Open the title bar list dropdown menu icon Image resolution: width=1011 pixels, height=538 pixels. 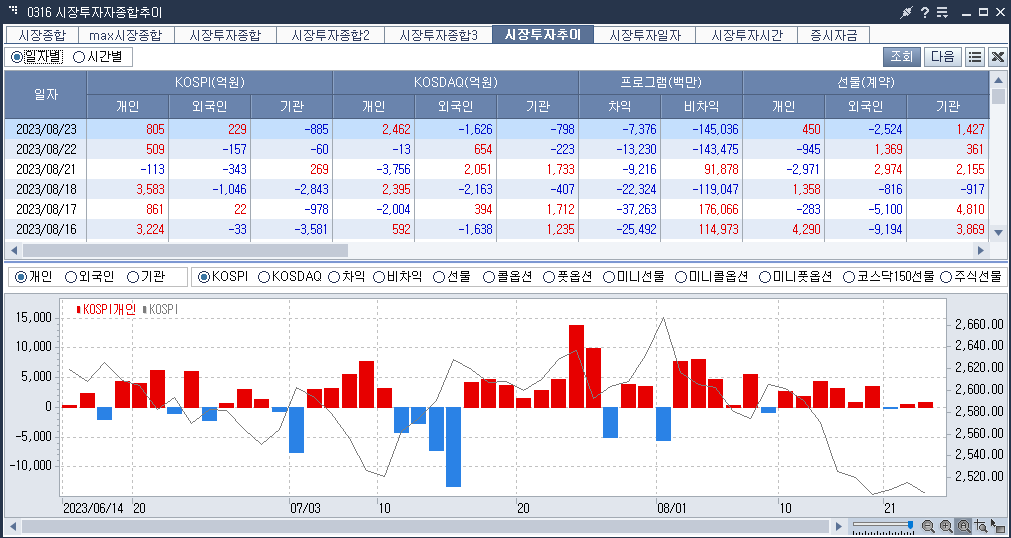(x=942, y=12)
